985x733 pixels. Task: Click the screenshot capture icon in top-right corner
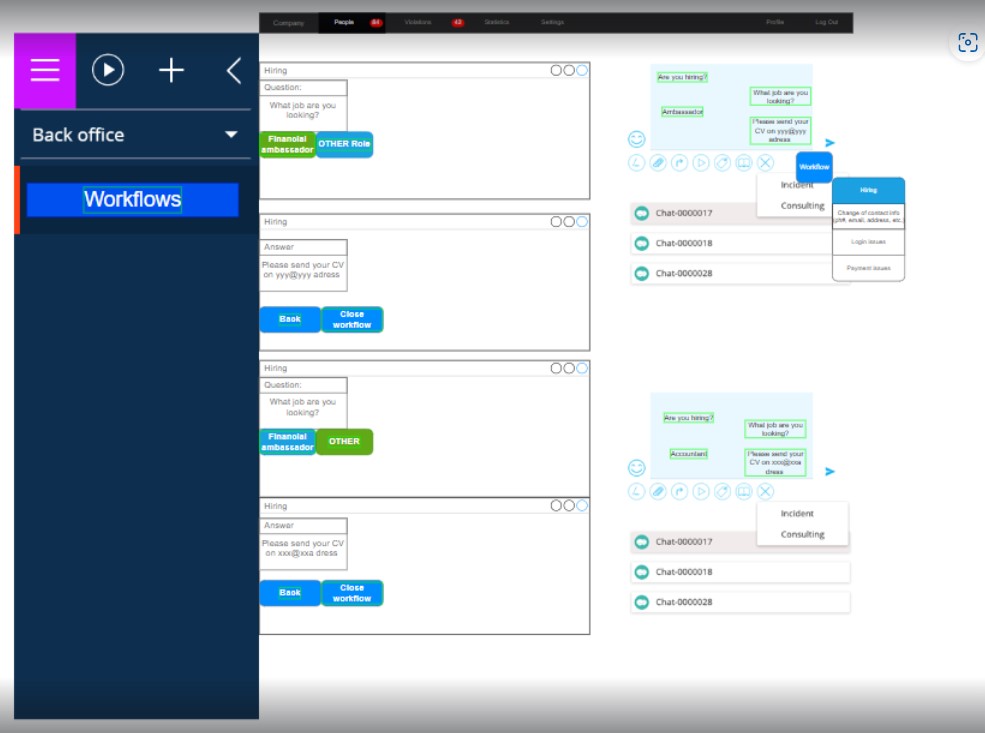point(967,43)
